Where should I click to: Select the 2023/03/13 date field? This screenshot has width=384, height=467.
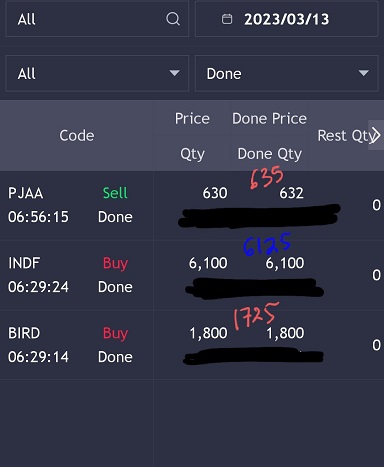[x=287, y=19]
